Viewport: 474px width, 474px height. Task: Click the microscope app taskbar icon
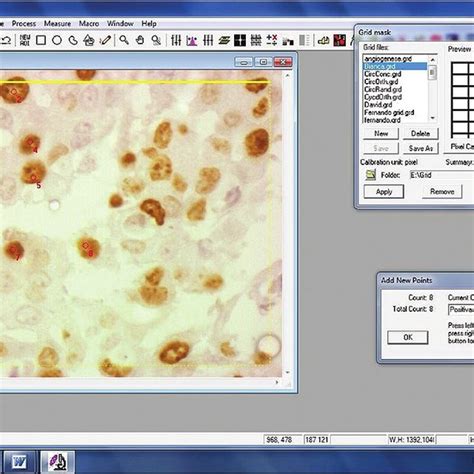58,462
